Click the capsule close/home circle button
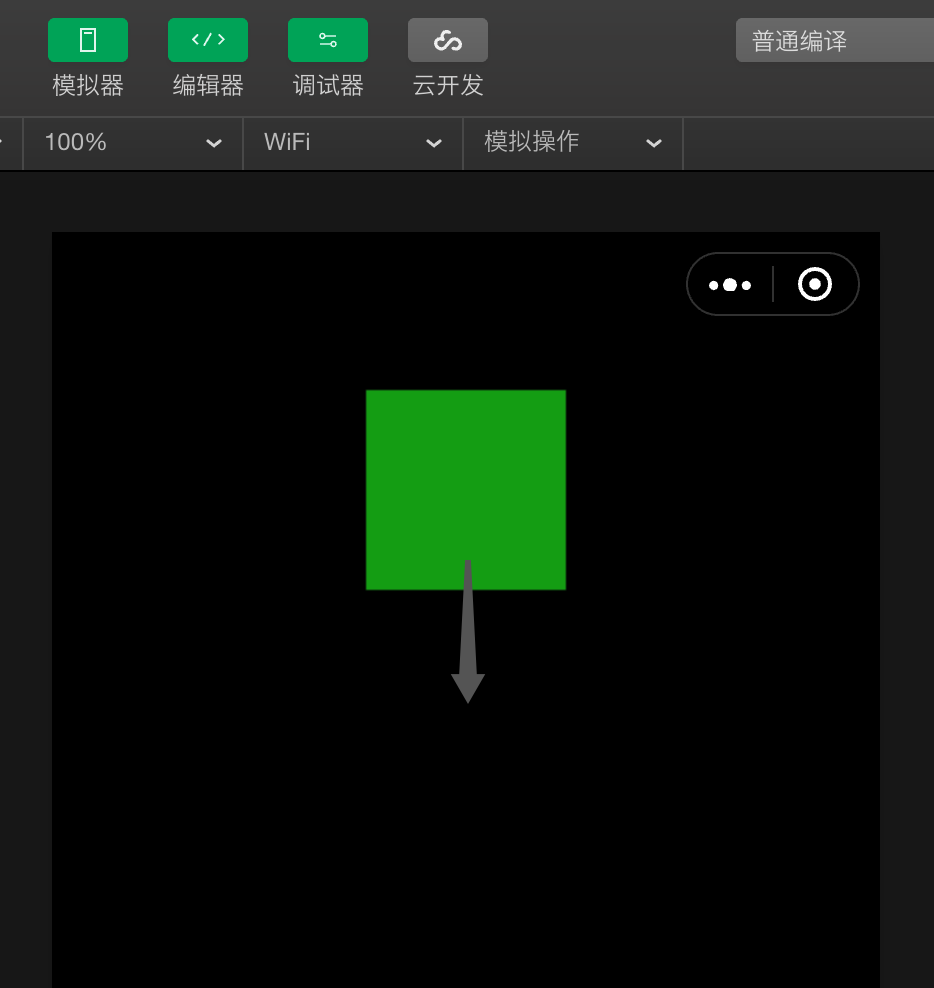Viewport: 934px width, 988px height. point(815,284)
